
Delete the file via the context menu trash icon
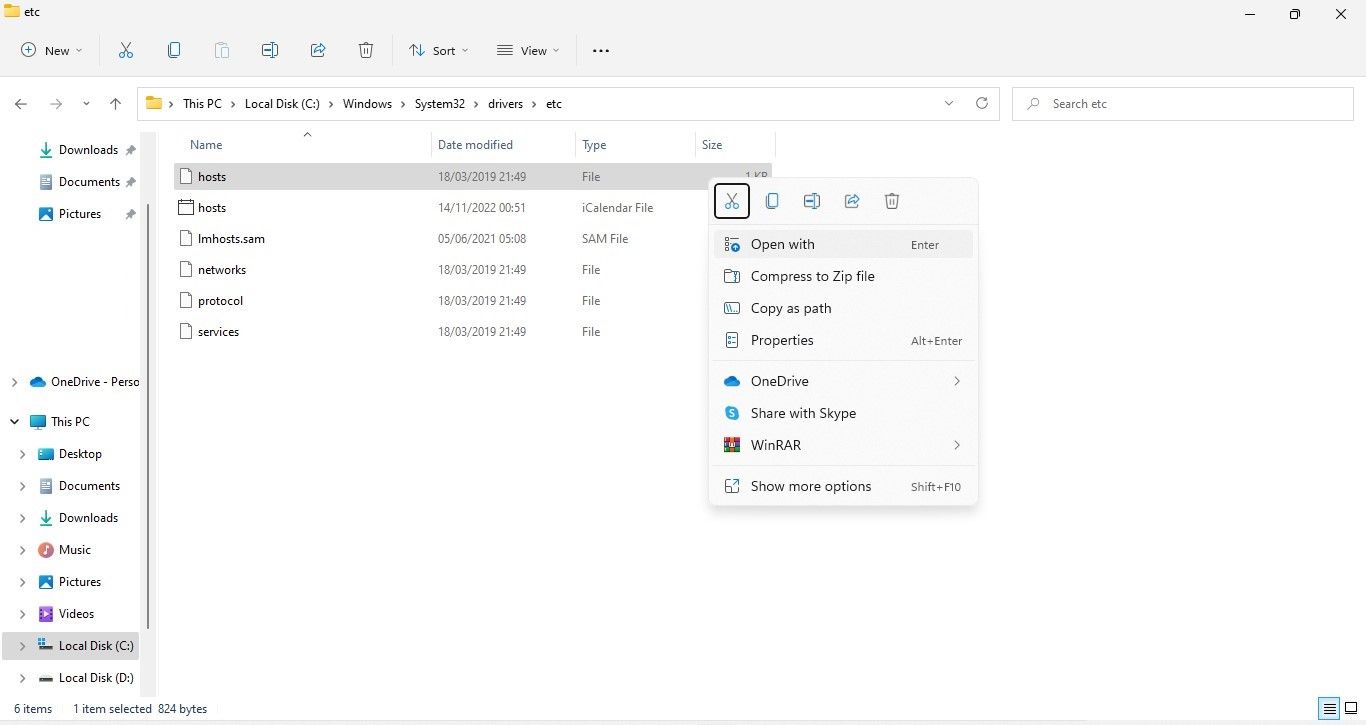click(x=892, y=201)
